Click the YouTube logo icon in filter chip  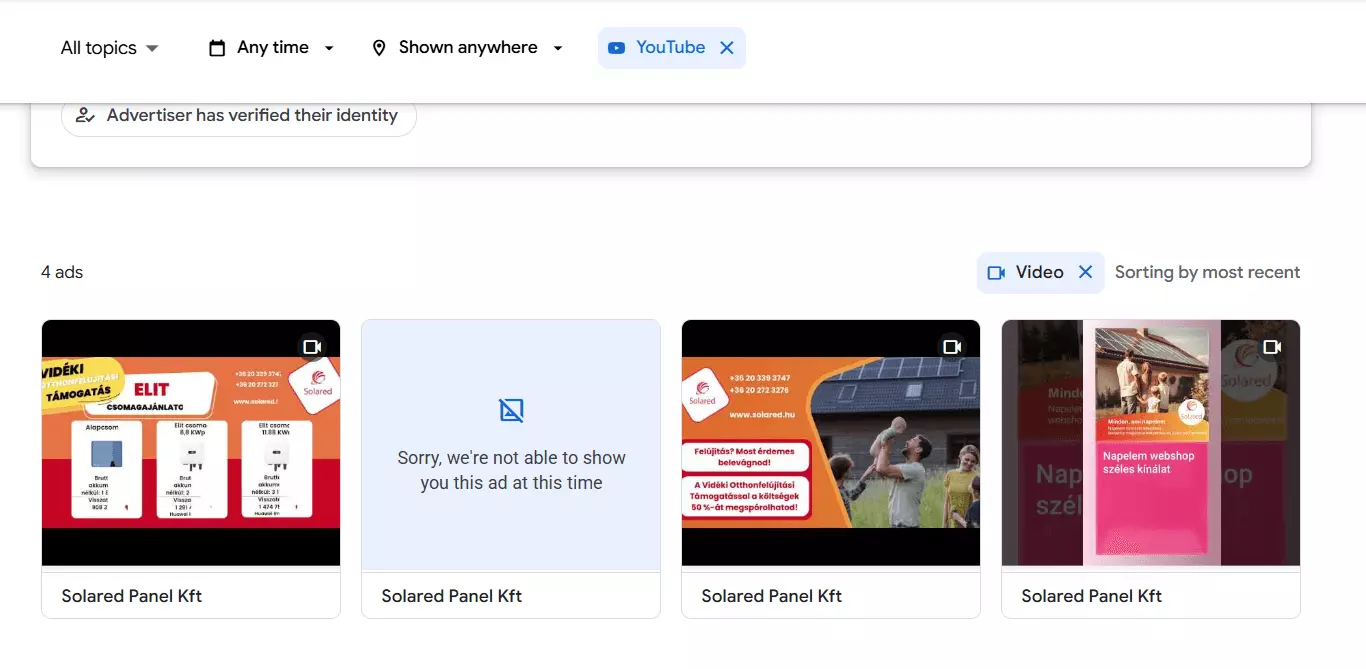[x=617, y=48]
